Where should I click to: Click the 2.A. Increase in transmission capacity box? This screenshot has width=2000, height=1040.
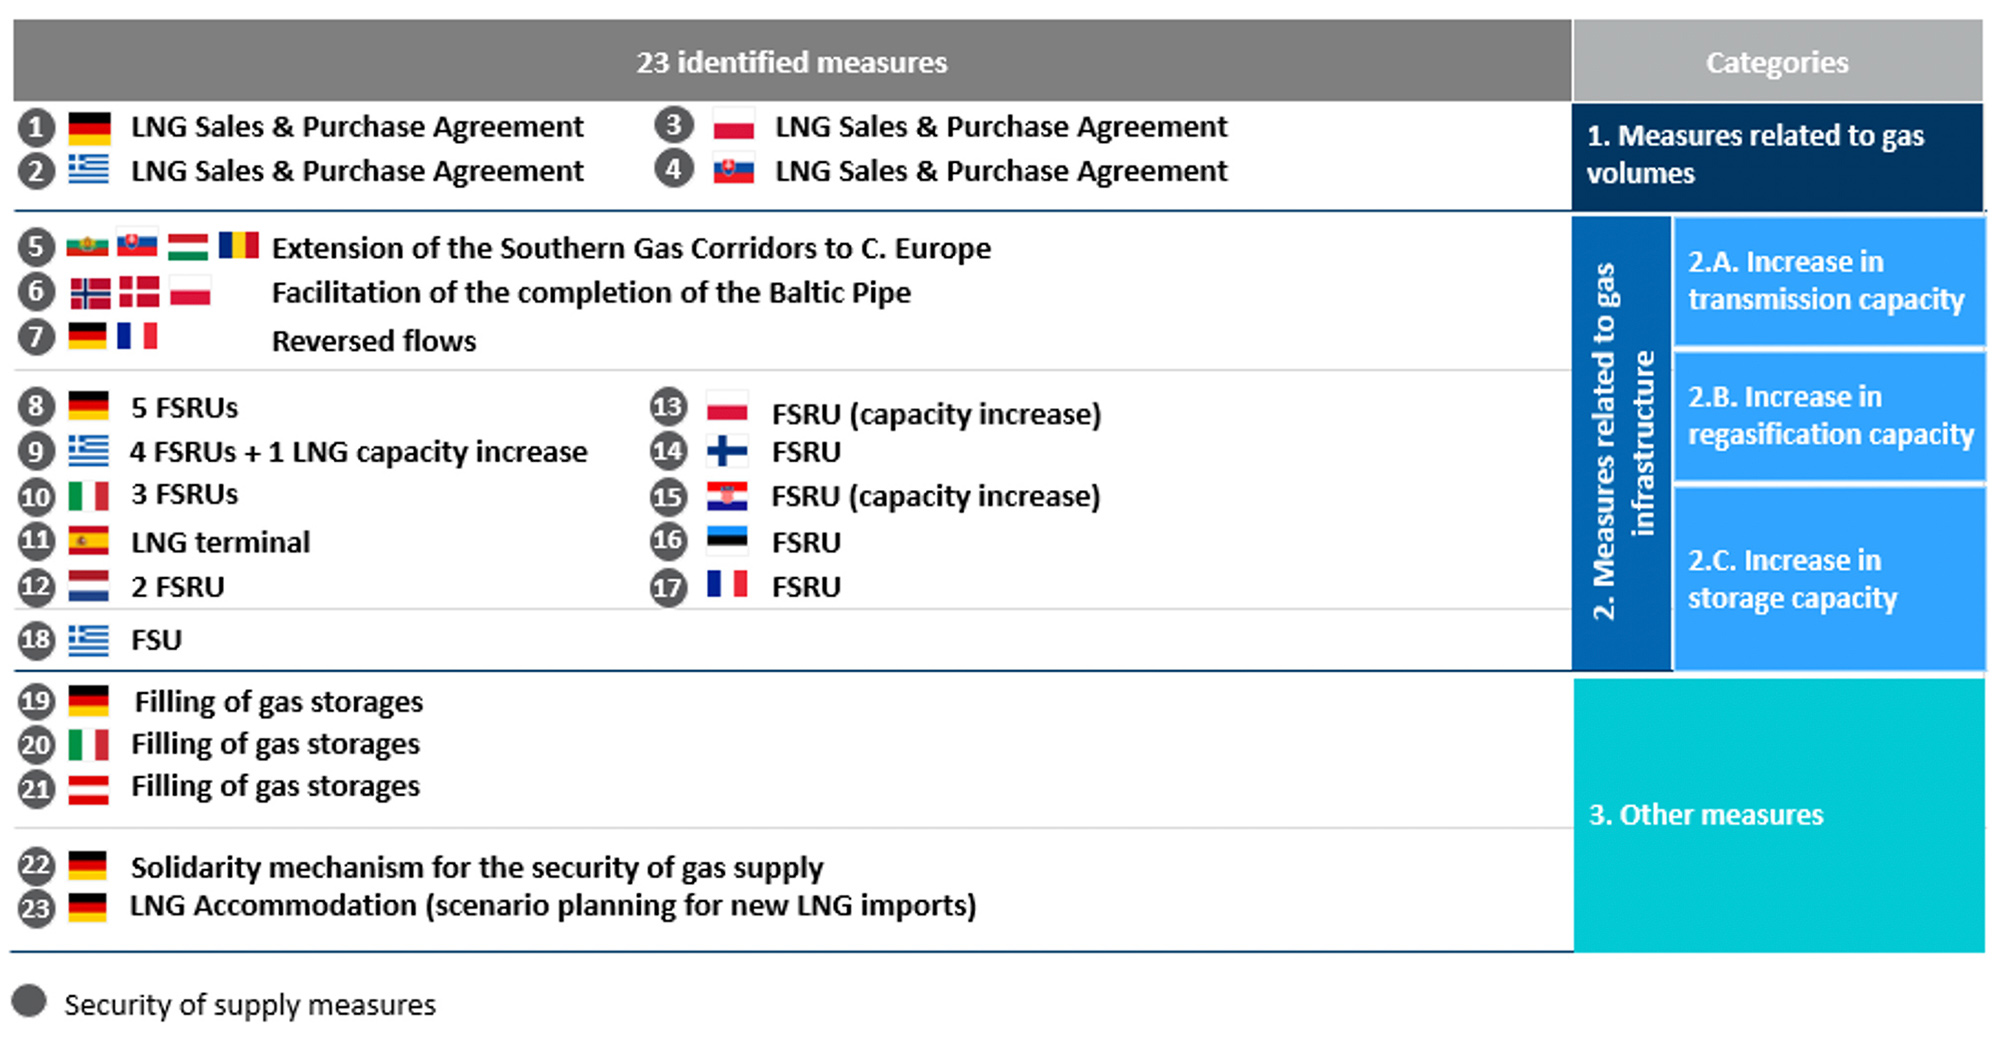click(1828, 281)
